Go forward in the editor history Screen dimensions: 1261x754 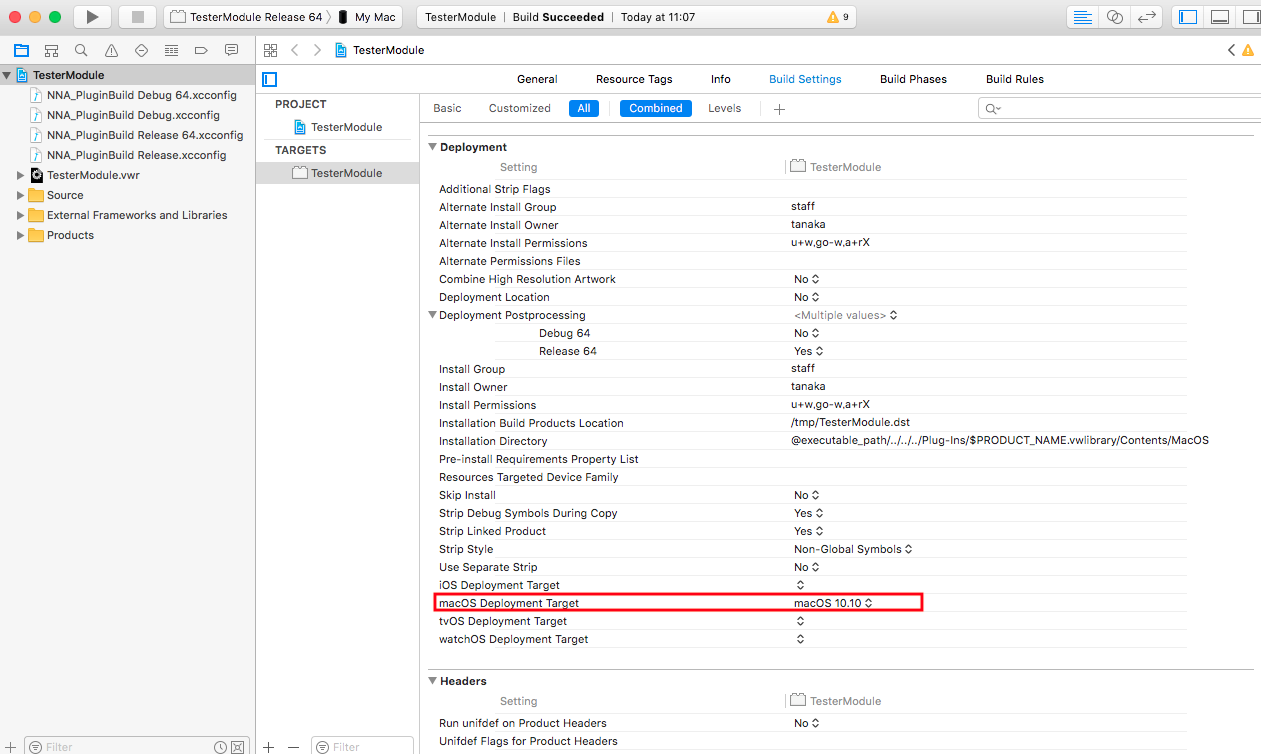pyautogui.click(x=317, y=50)
